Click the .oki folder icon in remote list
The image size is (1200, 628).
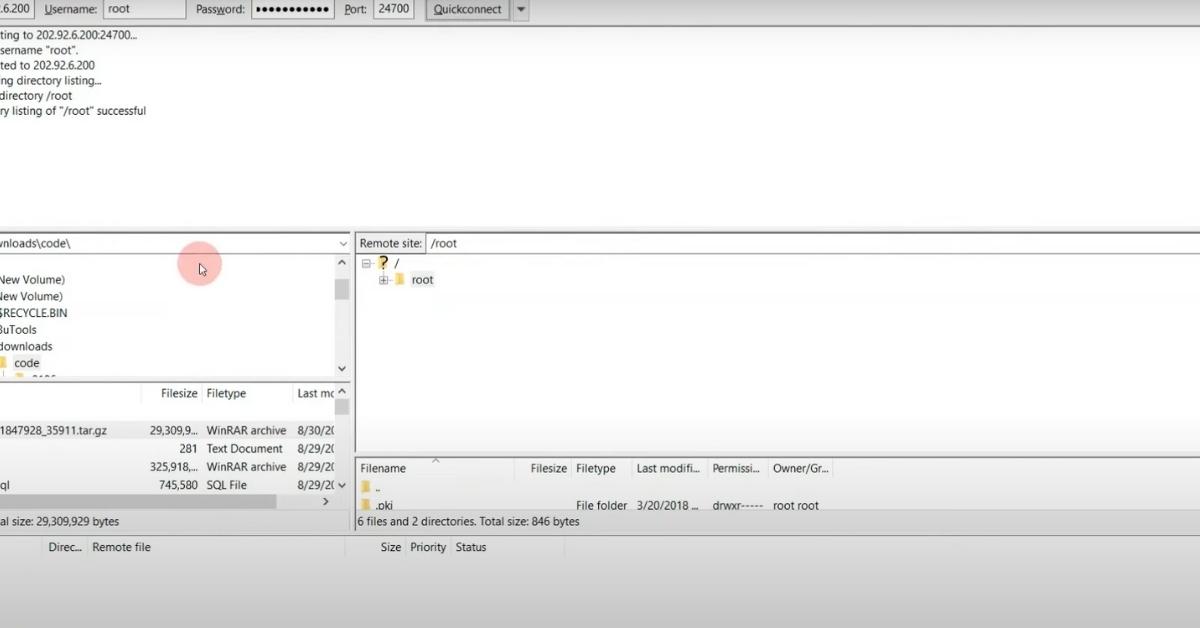366,505
